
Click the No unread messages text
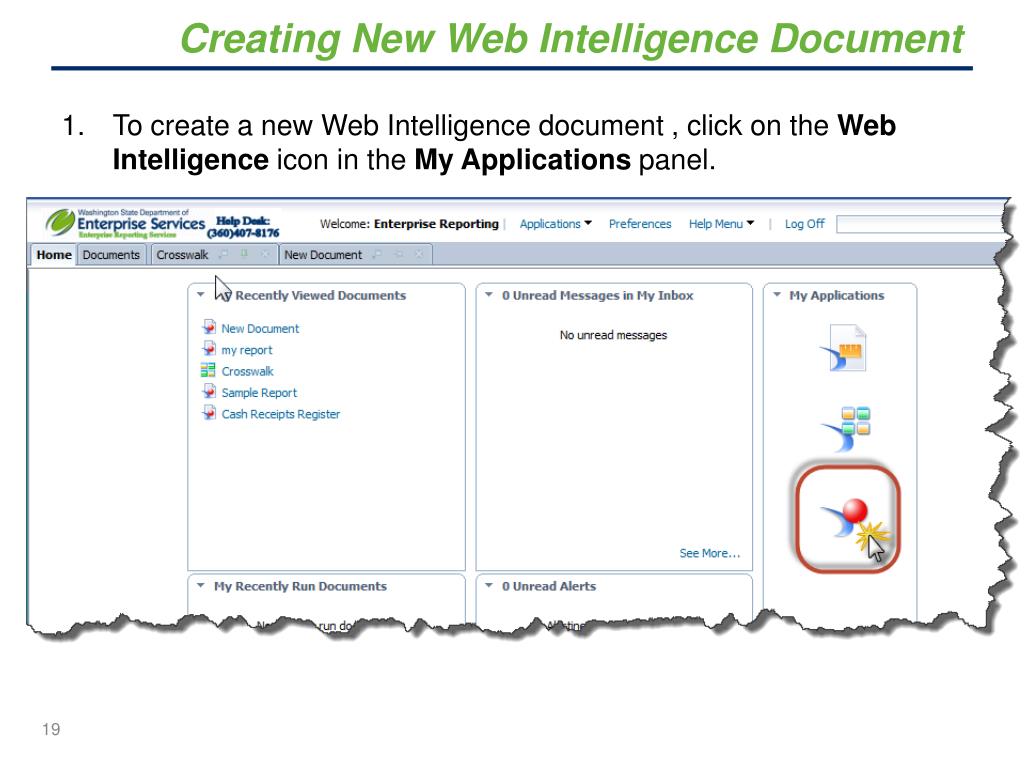pyautogui.click(x=613, y=335)
